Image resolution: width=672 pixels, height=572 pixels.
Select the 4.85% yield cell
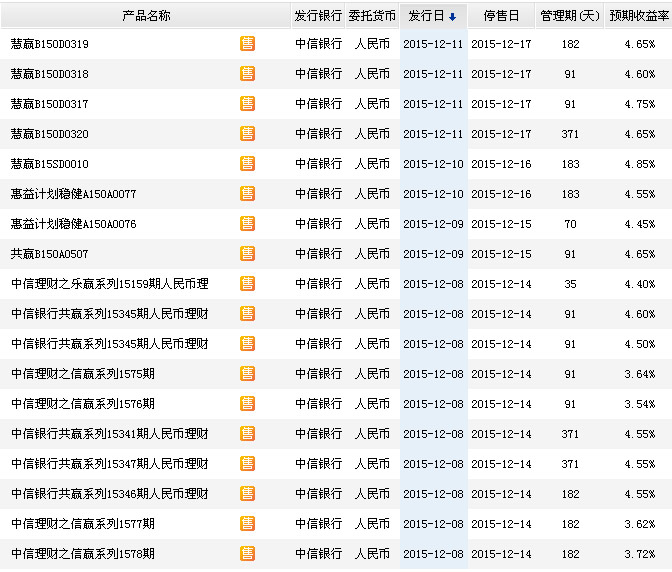[x=639, y=164]
